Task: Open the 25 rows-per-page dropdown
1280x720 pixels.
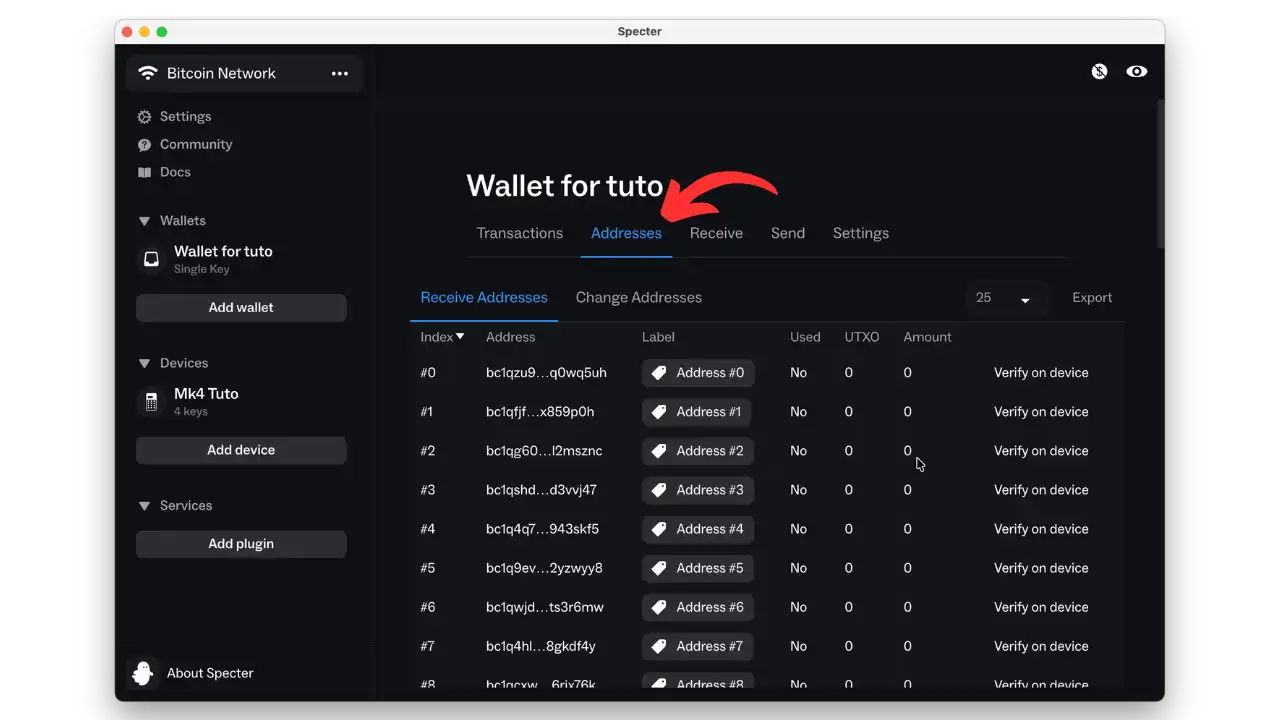Action: (1006, 298)
